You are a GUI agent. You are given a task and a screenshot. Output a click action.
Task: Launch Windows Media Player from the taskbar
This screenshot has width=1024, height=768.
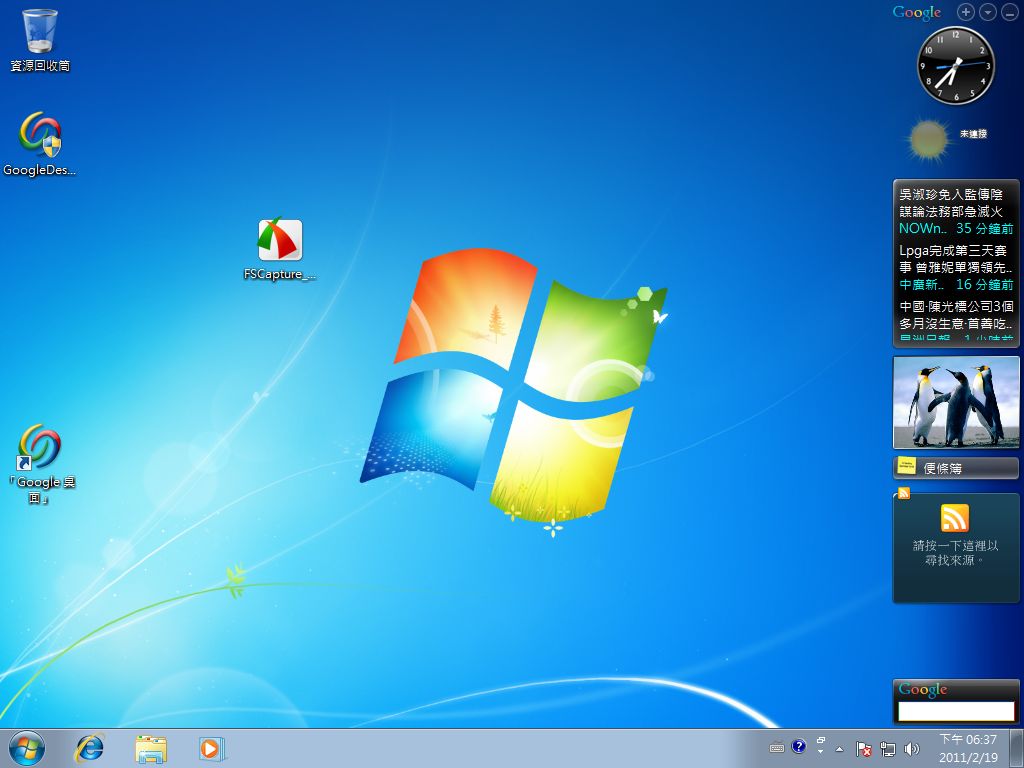[212, 749]
